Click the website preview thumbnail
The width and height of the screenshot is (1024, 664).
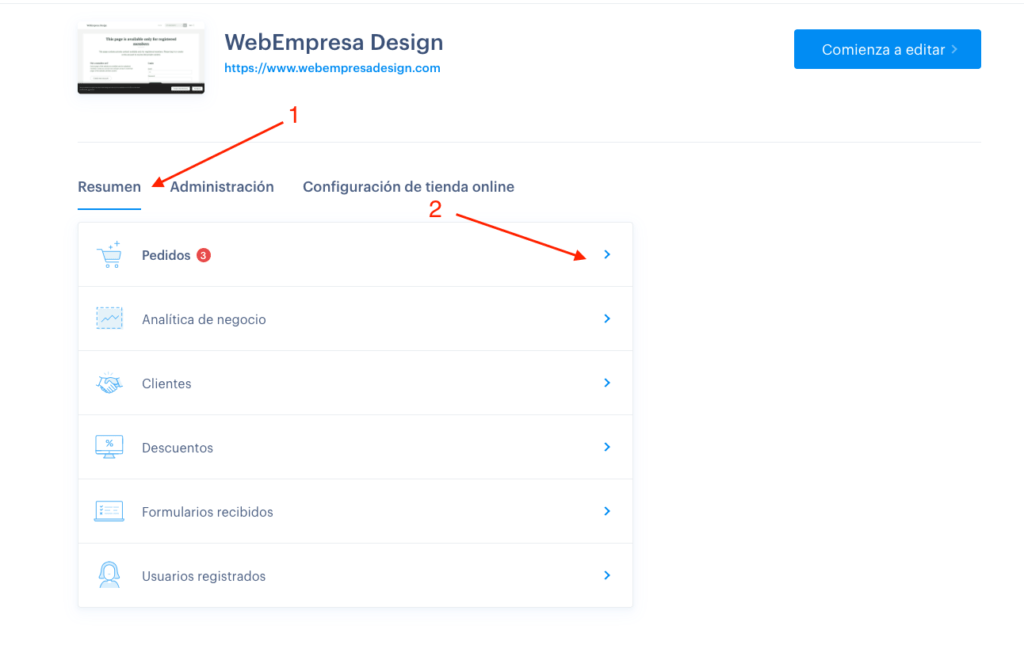click(141, 58)
